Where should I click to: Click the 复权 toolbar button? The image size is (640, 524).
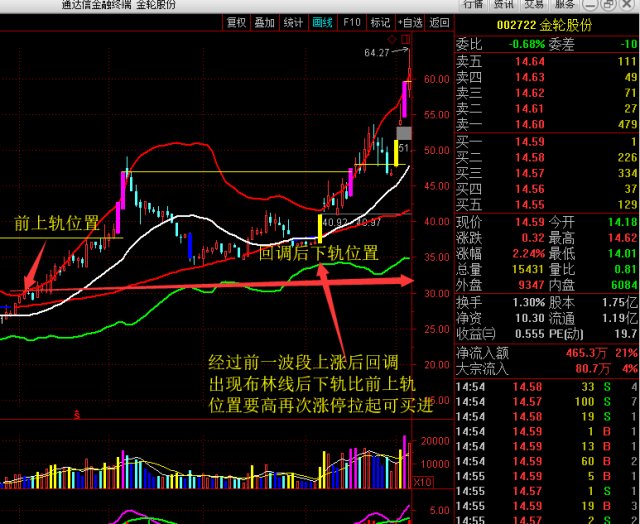pos(236,21)
